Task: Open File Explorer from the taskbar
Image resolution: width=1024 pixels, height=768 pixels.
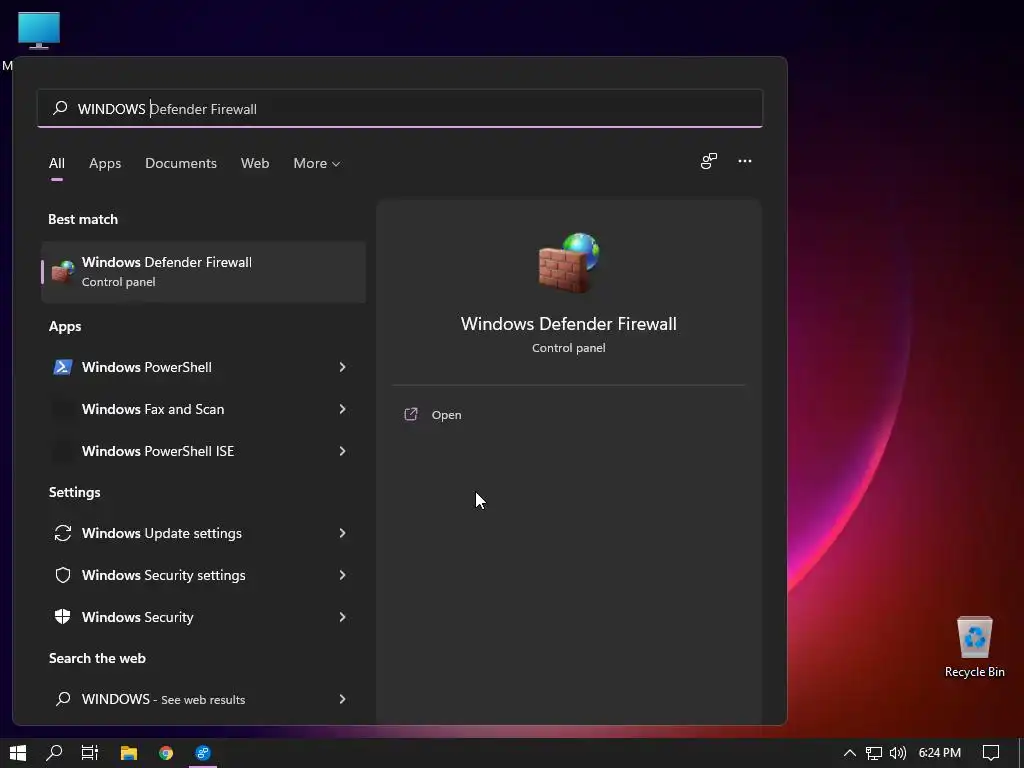Action: pos(129,753)
